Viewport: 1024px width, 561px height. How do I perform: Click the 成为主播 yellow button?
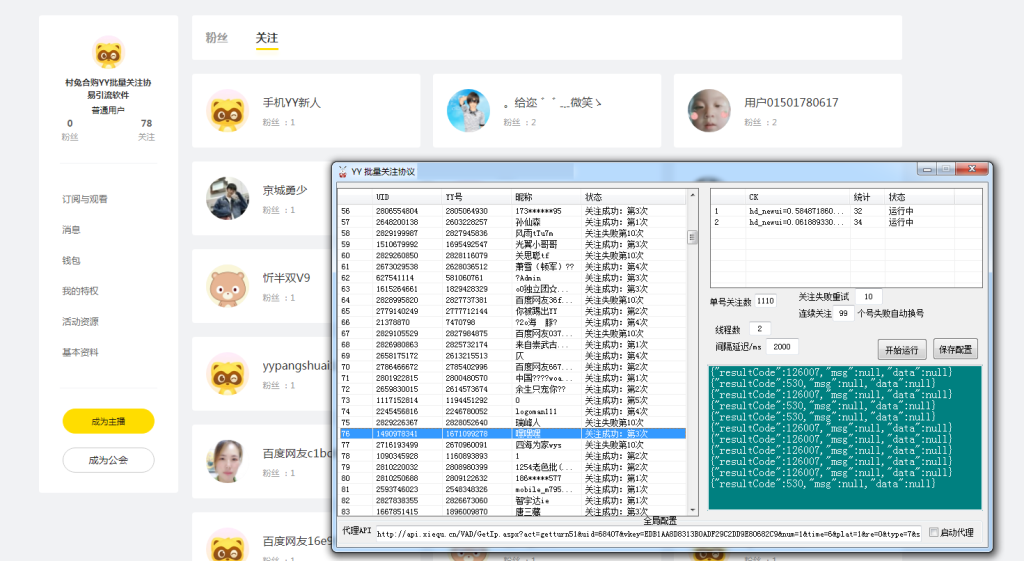[108, 421]
